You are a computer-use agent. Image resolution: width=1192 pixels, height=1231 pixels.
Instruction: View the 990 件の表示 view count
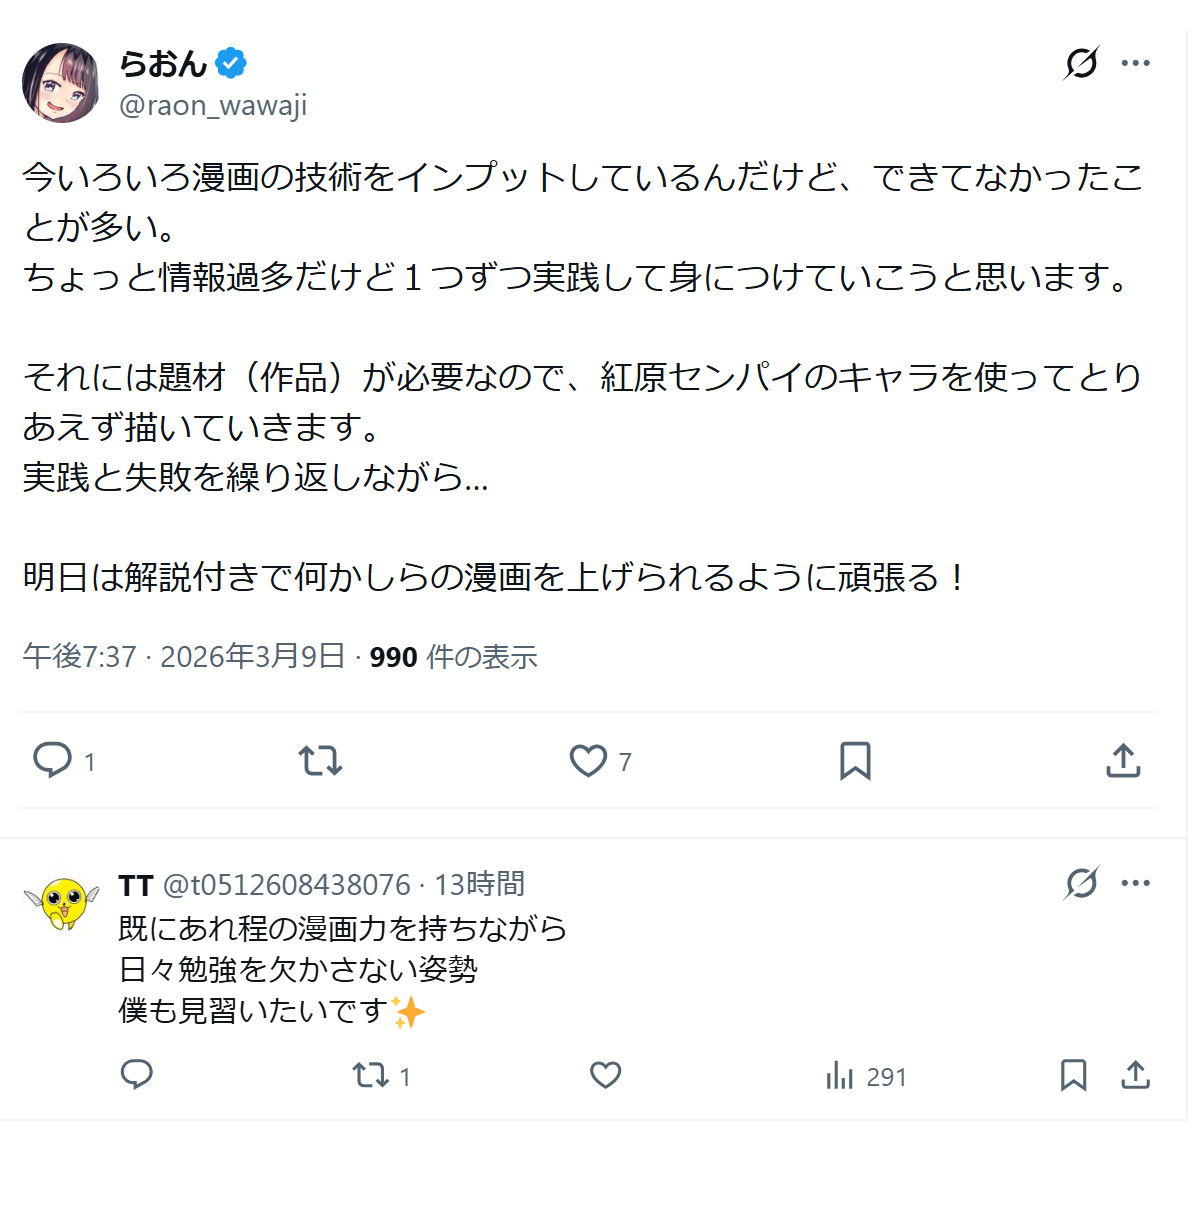[x=453, y=657]
